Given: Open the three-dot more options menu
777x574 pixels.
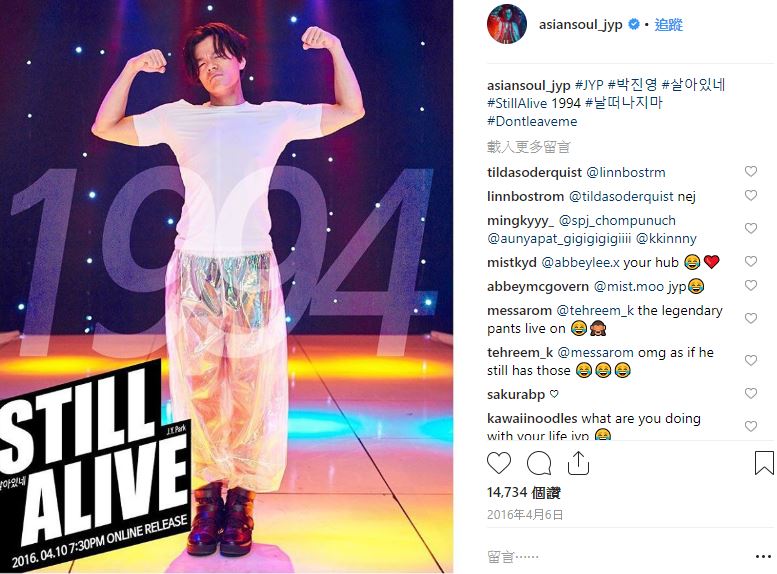Looking at the screenshot, I should (763, 557).
